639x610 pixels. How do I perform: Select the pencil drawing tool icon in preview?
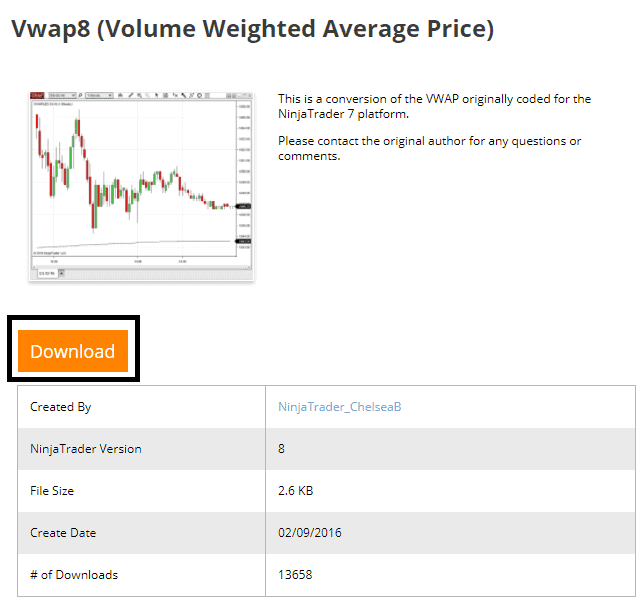click(131, 95)
